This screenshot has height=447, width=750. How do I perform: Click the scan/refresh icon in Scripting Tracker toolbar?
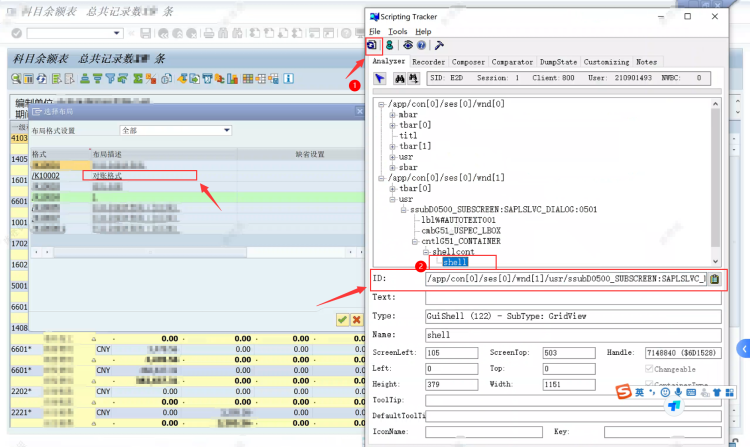(x=374, y=45)
